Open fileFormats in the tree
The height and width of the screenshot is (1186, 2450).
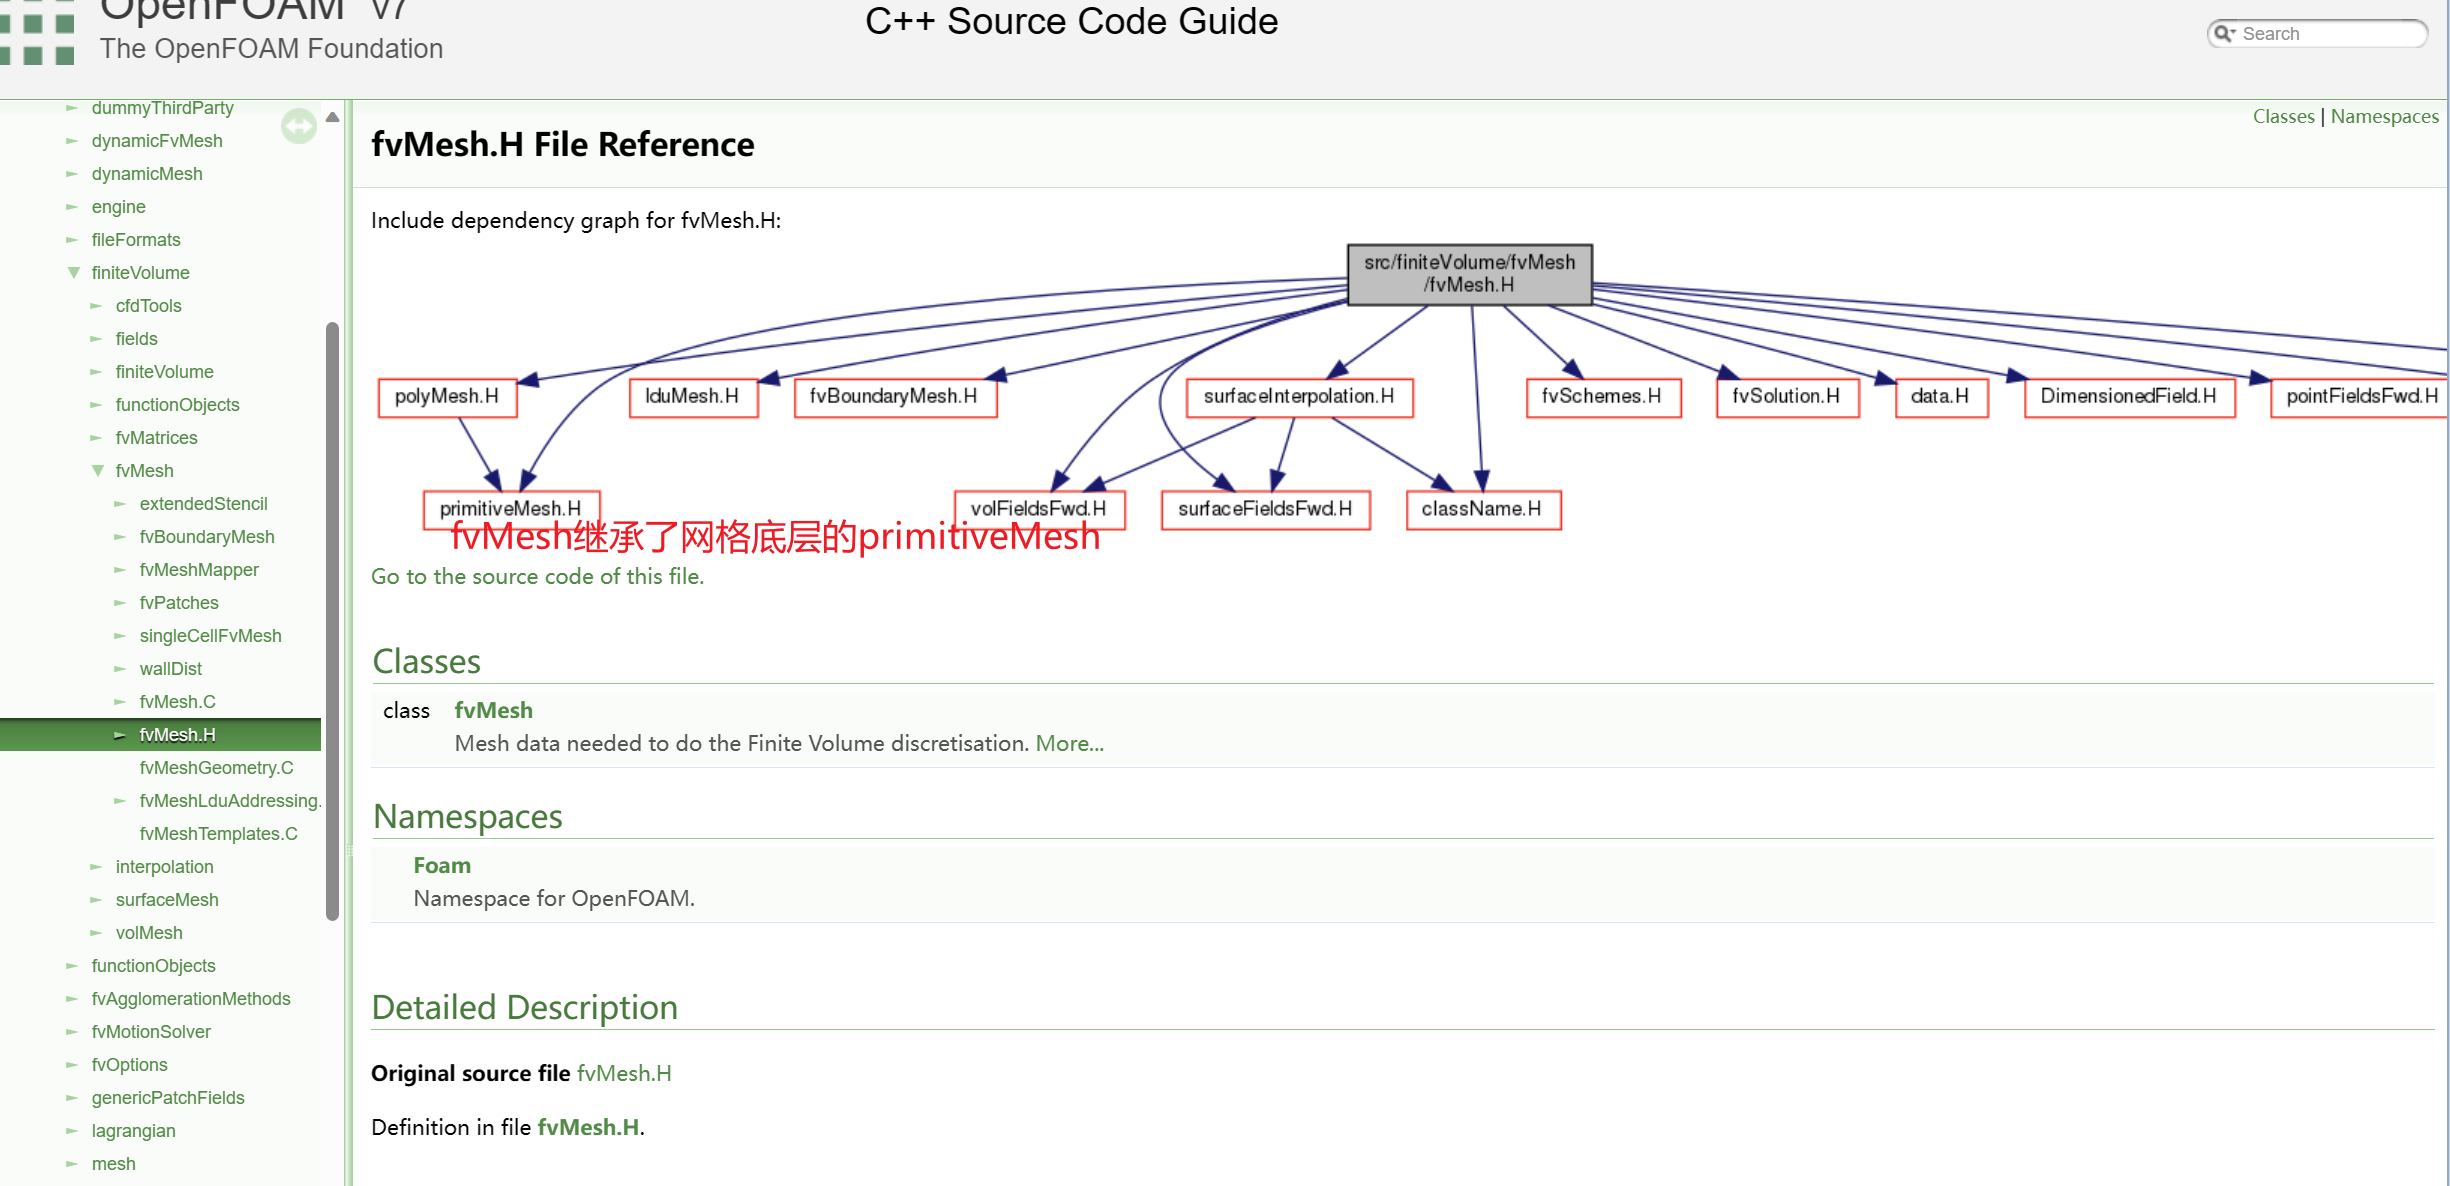point(136,240)
